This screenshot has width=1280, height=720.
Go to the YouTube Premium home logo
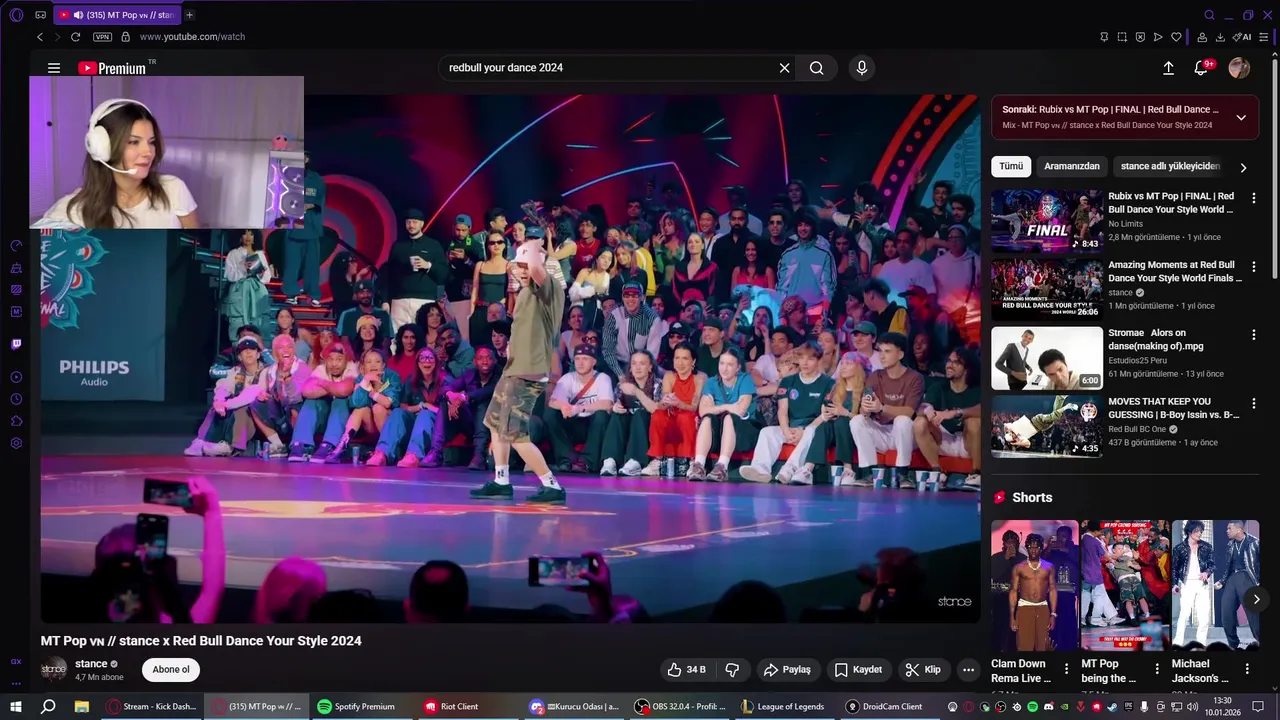113,68
